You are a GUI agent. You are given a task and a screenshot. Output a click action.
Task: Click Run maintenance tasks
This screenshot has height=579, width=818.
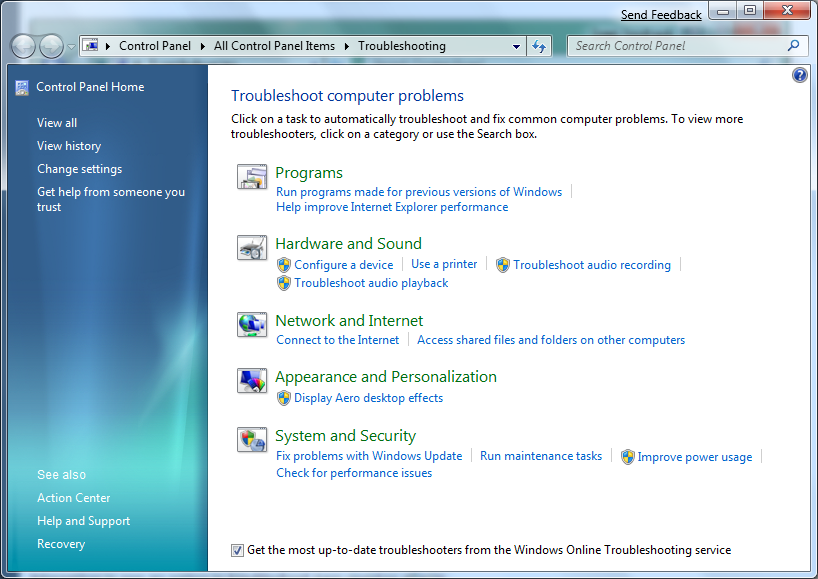(x=541, y=456)
